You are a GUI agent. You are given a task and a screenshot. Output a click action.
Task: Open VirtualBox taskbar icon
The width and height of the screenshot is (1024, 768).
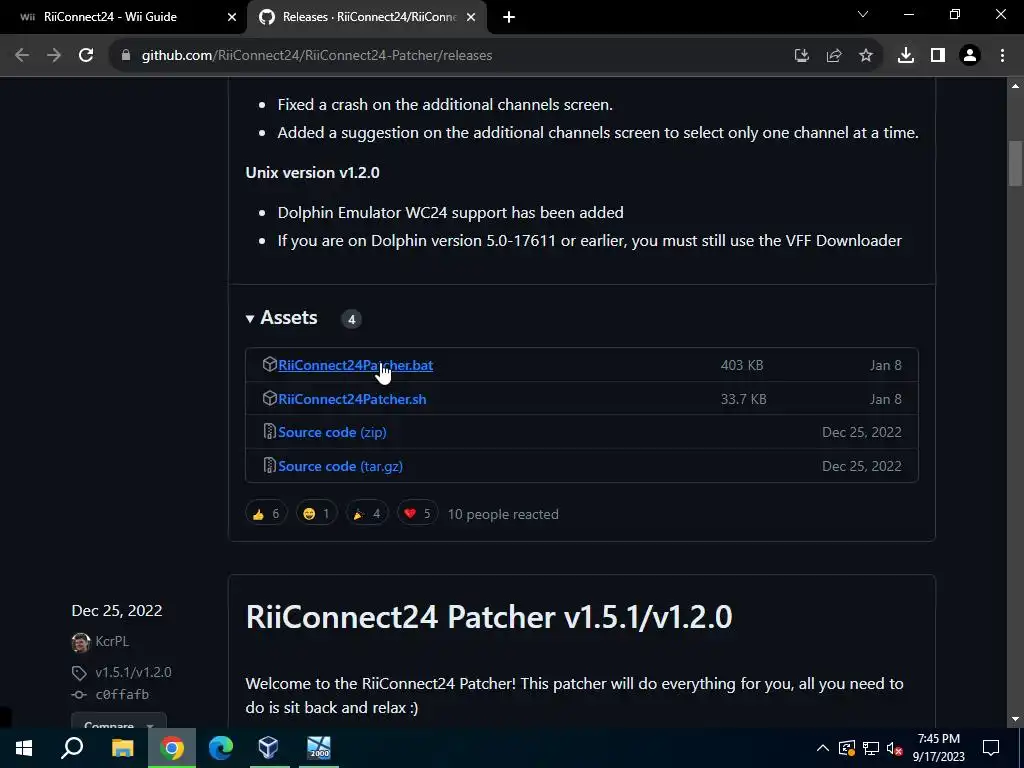click(268, 748)
